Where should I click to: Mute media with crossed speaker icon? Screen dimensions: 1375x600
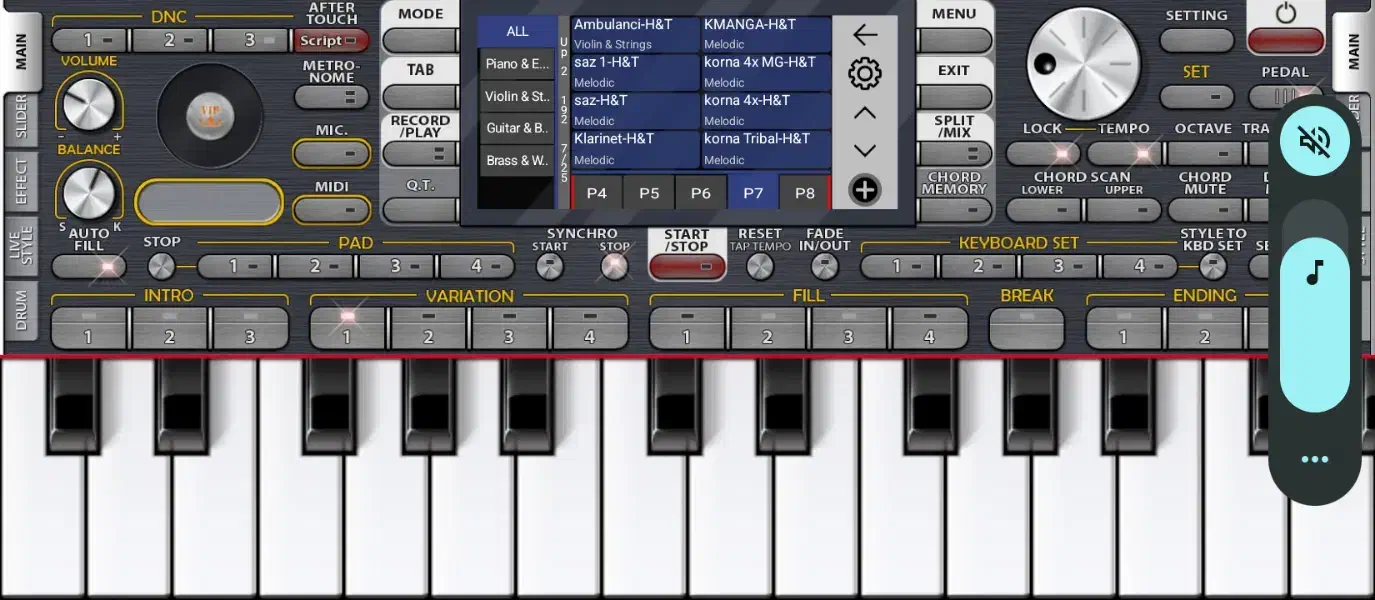tap(1314, 141)
